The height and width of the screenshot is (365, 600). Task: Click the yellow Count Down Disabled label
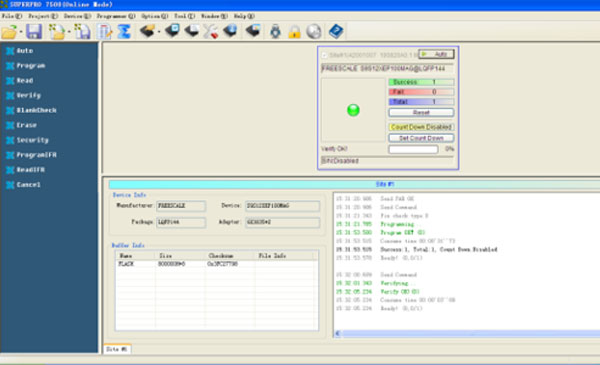(x=421, y=127)
